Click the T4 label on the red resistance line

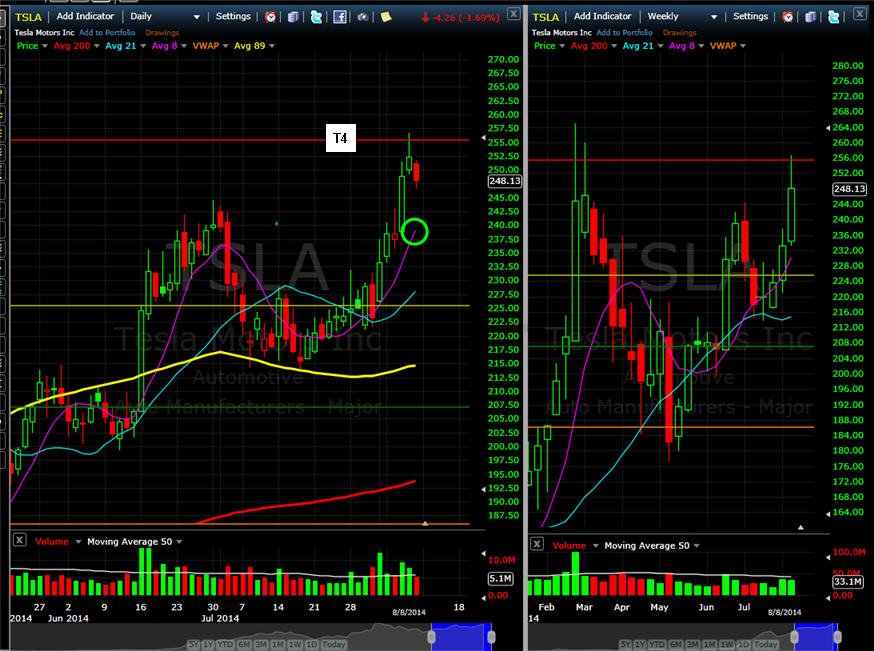[x=341, y=138]
